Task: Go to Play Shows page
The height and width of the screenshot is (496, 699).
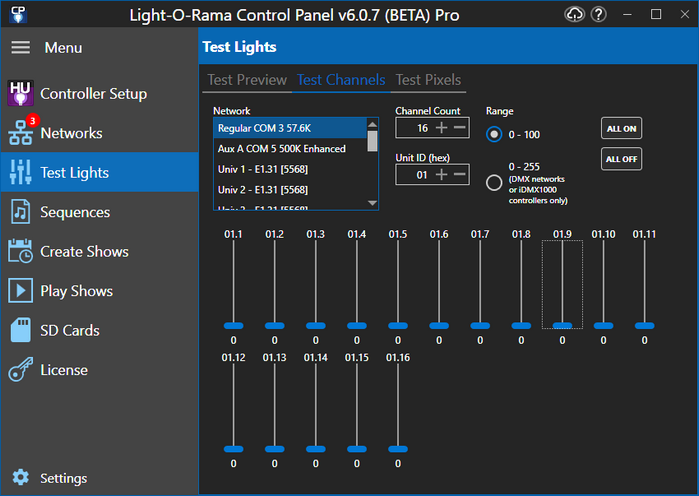Action: tap(76, 291)
